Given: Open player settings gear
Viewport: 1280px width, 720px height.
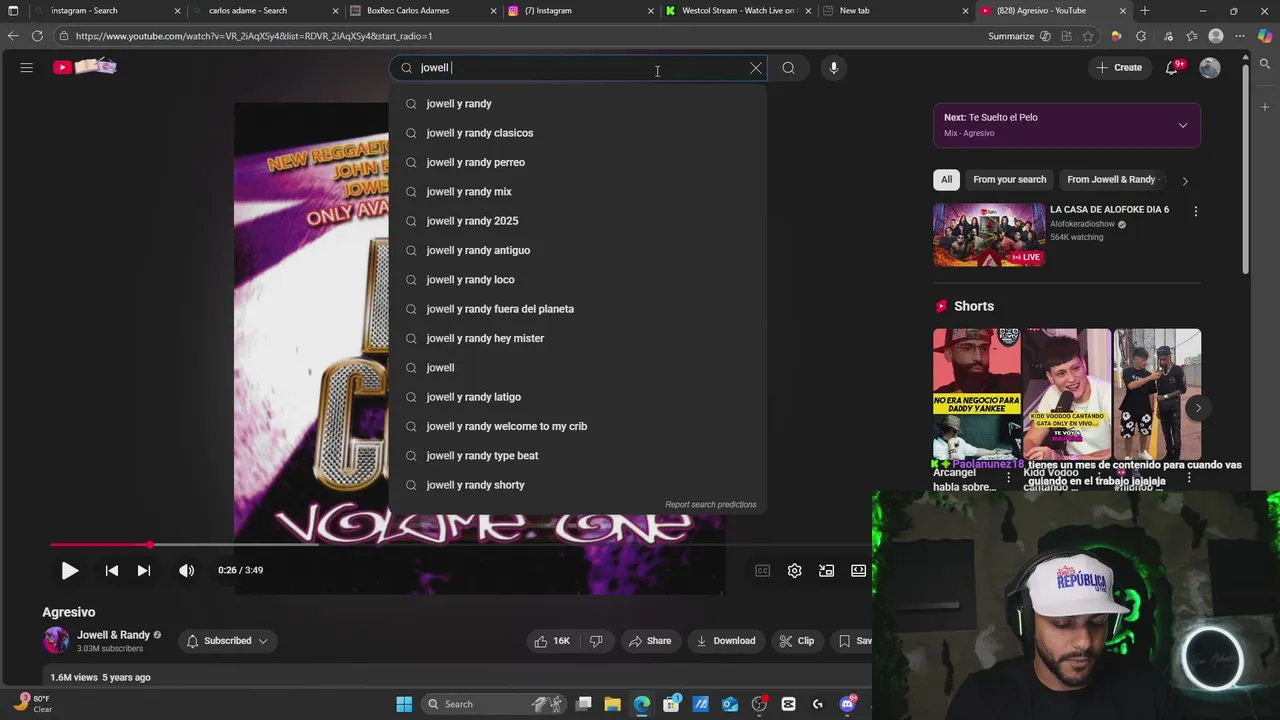Looking at the screenshot, I should point(794,570).
